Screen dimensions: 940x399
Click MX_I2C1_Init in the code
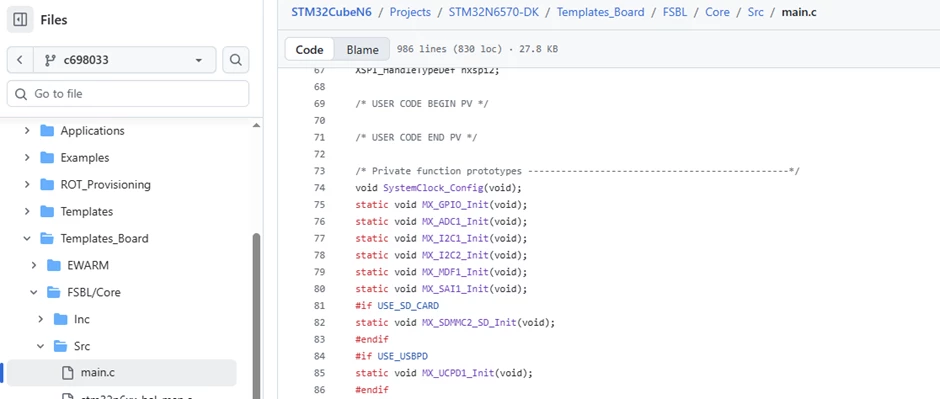456,238
